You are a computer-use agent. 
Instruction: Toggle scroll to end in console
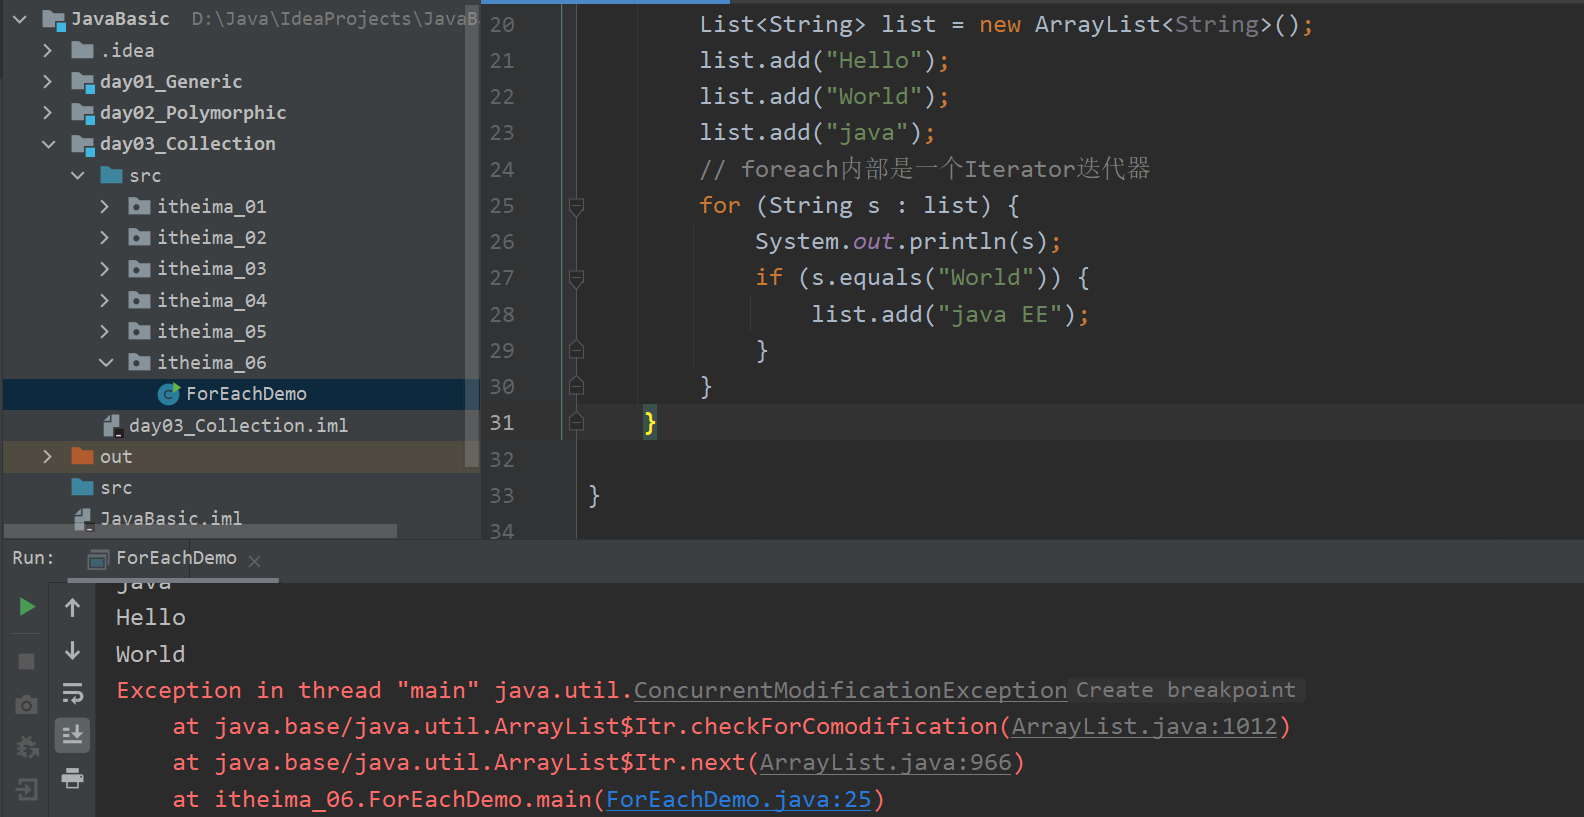coord(72,735)
